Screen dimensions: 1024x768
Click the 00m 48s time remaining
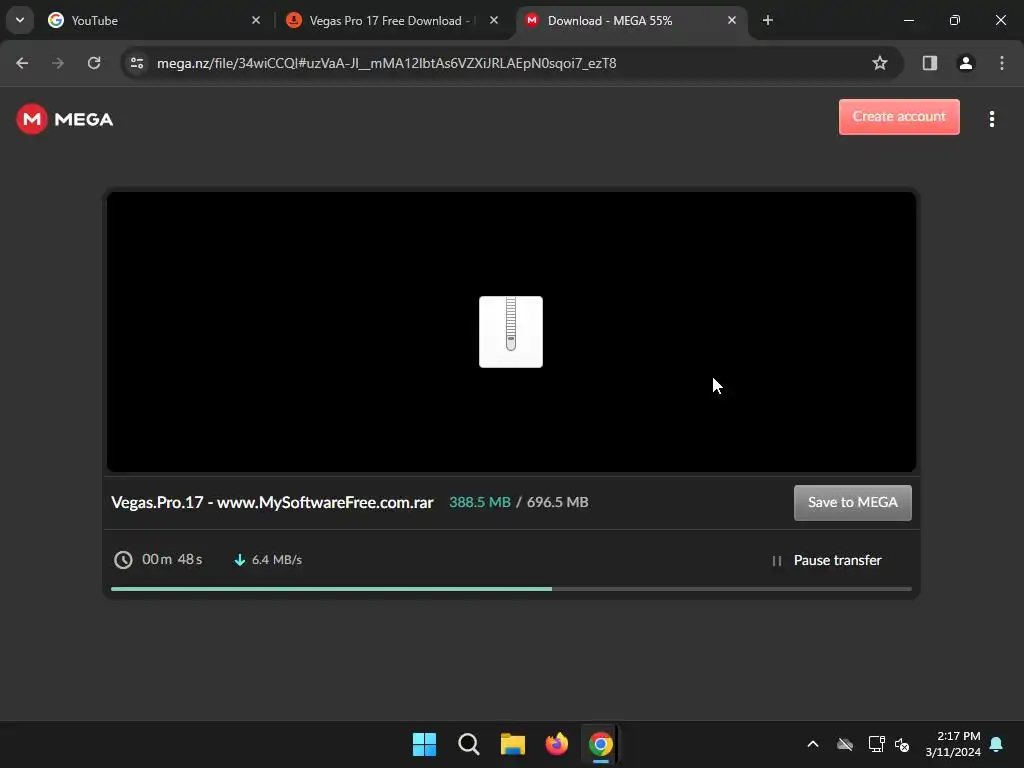tap(172, 560)
